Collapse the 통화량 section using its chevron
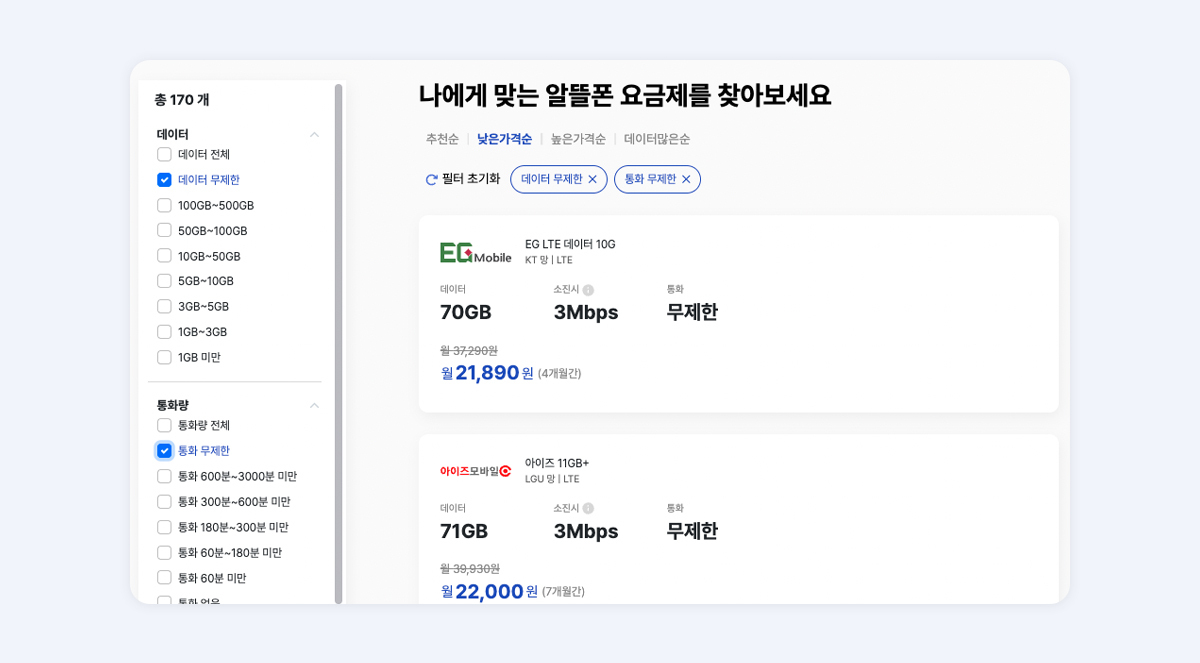The image size is (1200, 663). click(314, 404)
